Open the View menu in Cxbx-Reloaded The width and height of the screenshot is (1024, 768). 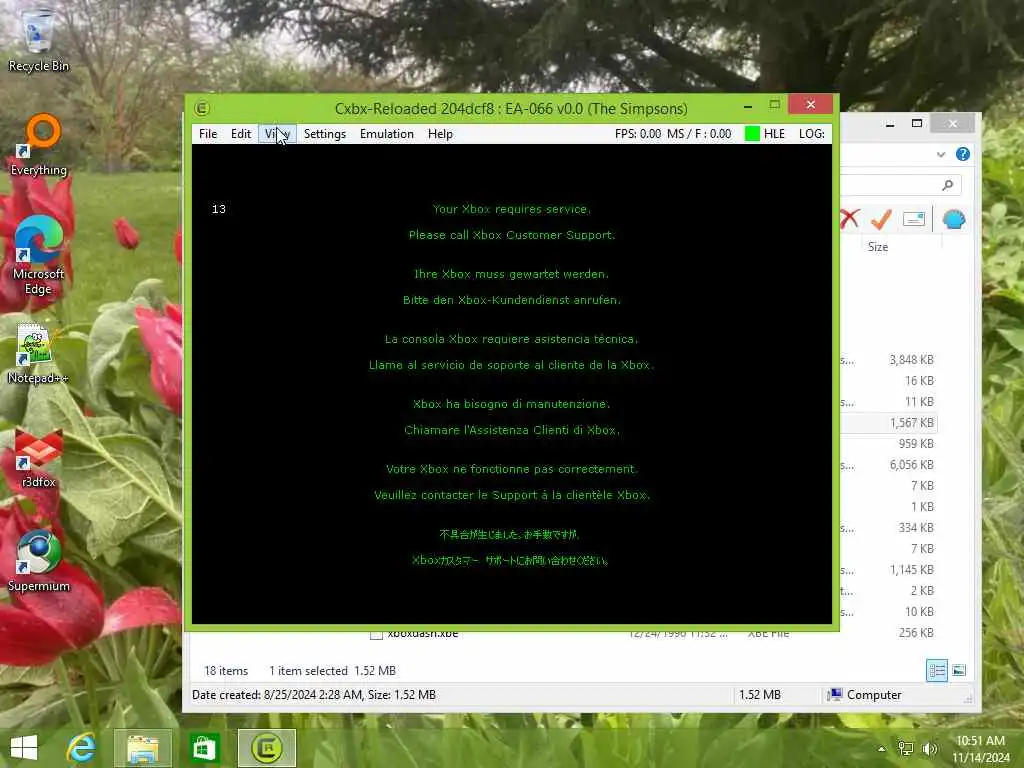click(278, 134)
